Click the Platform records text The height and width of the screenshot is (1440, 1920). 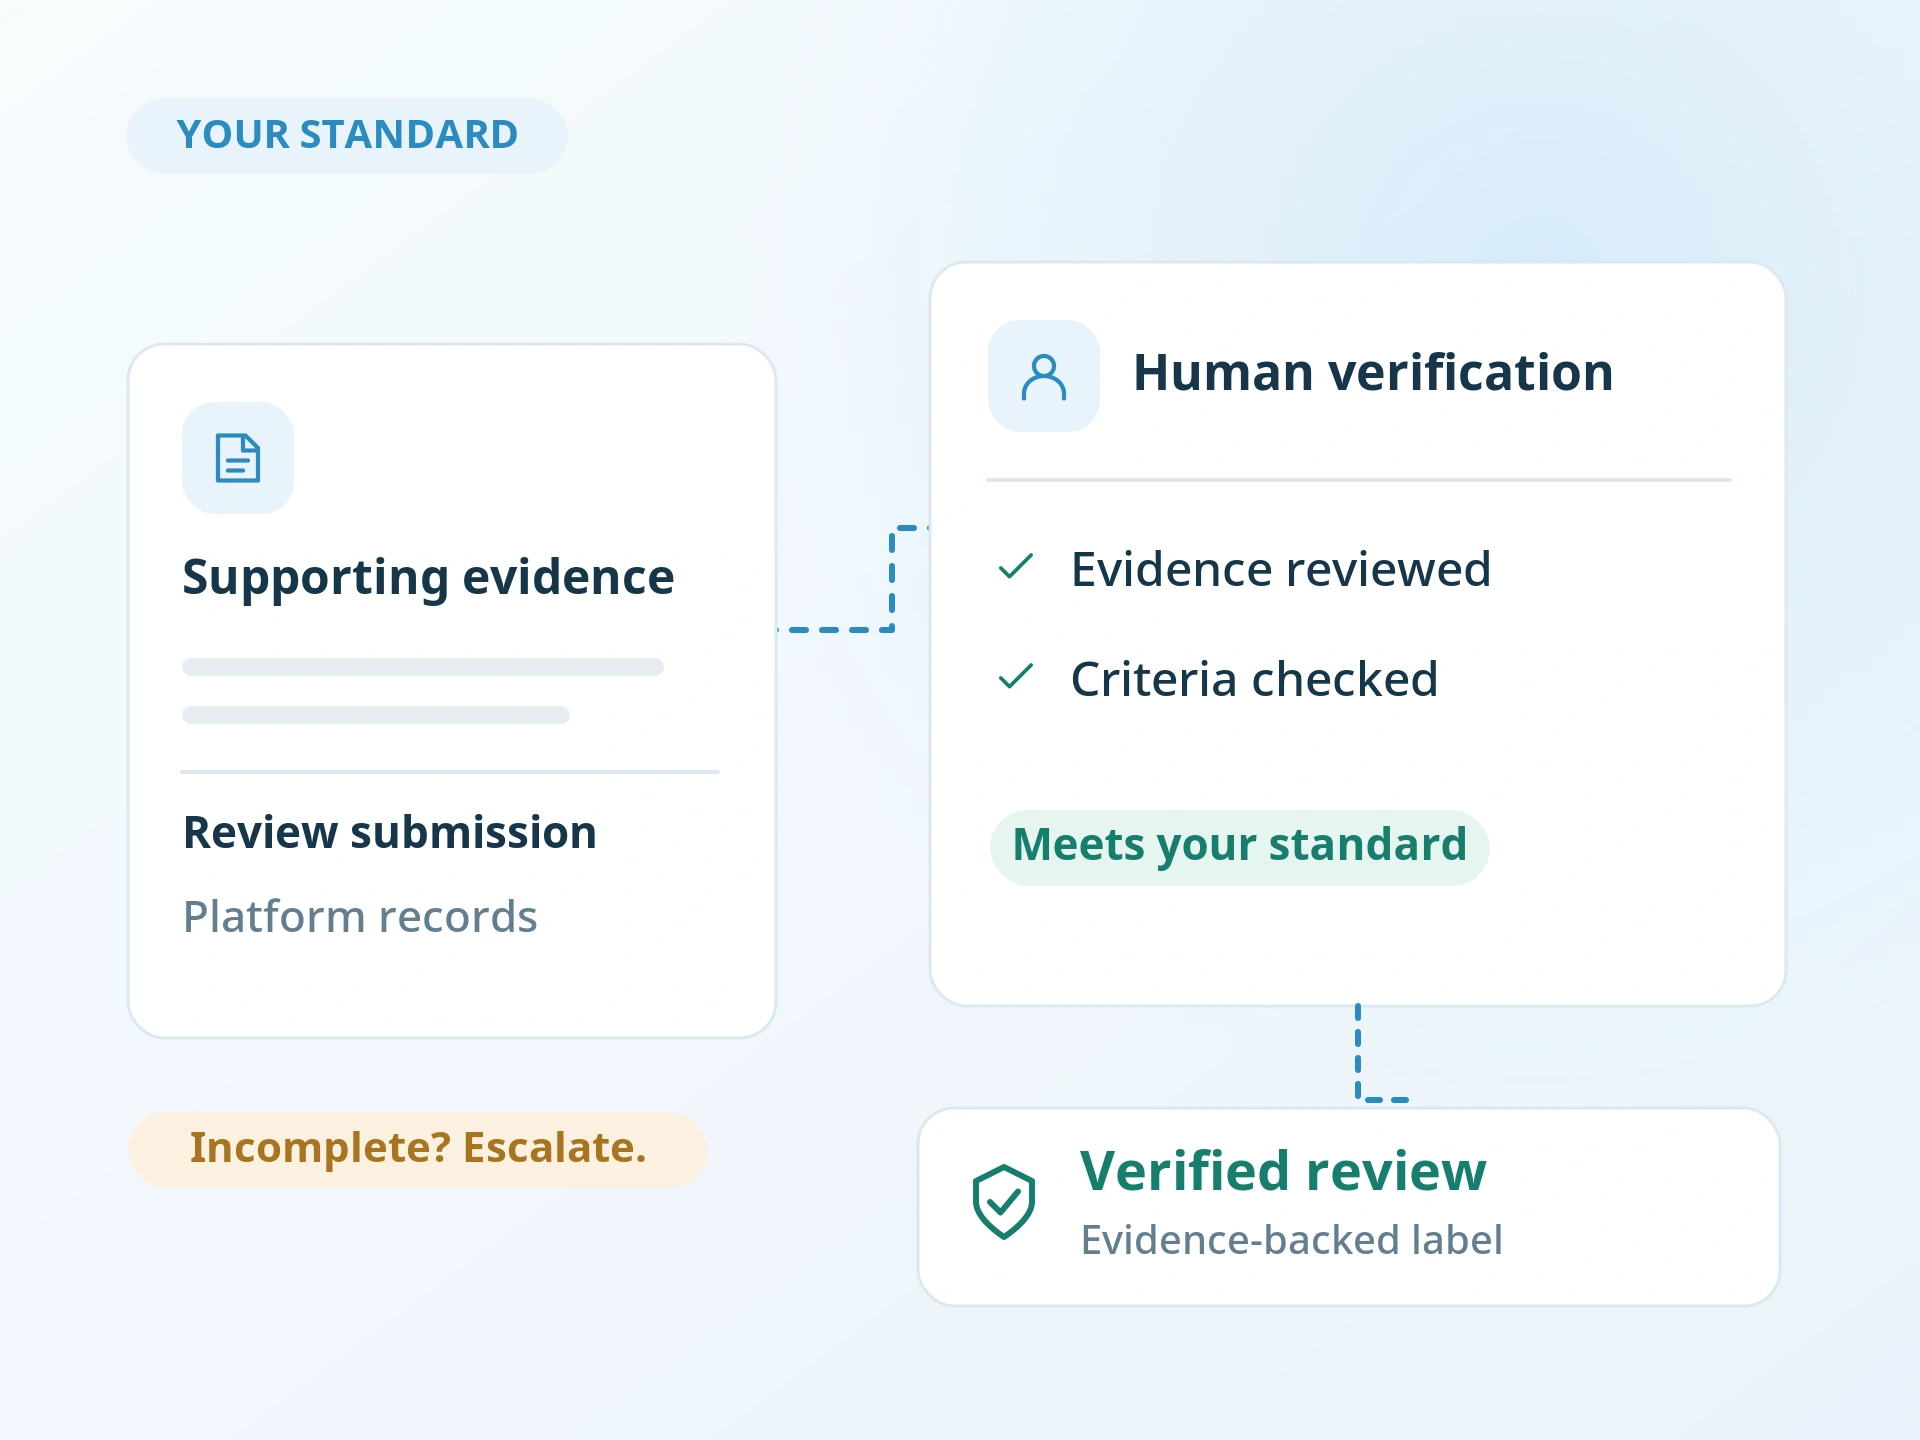pos(360,916)
